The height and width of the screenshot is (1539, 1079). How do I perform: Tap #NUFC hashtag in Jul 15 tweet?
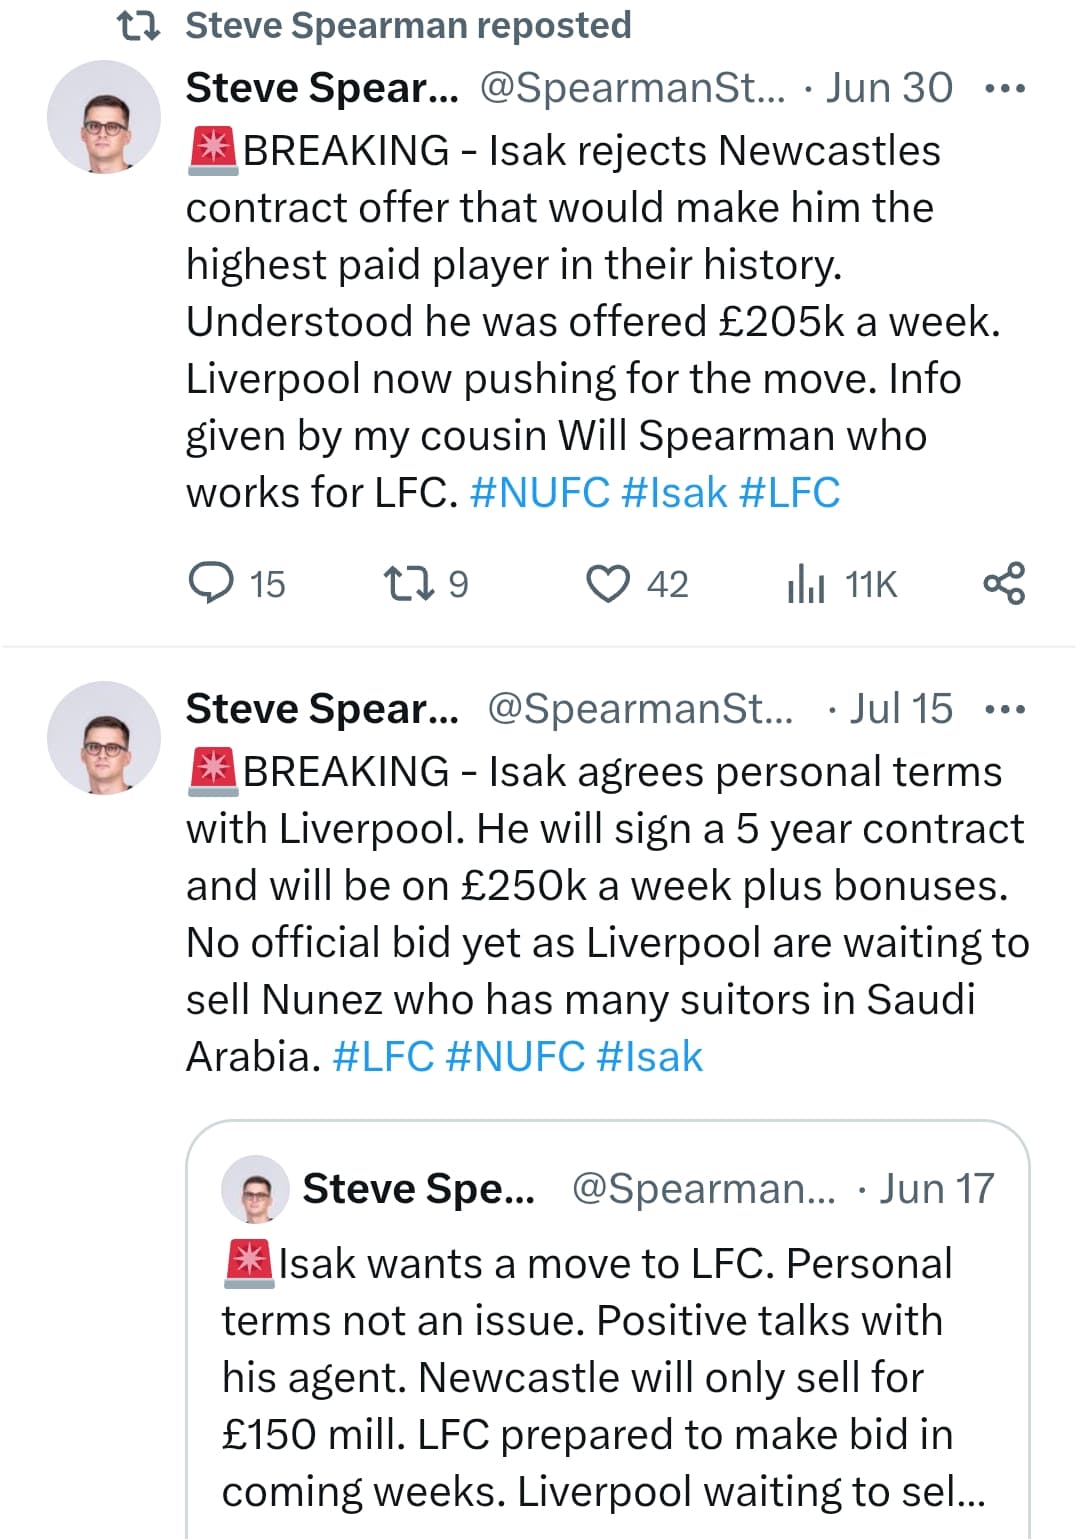click(515, 1057)
